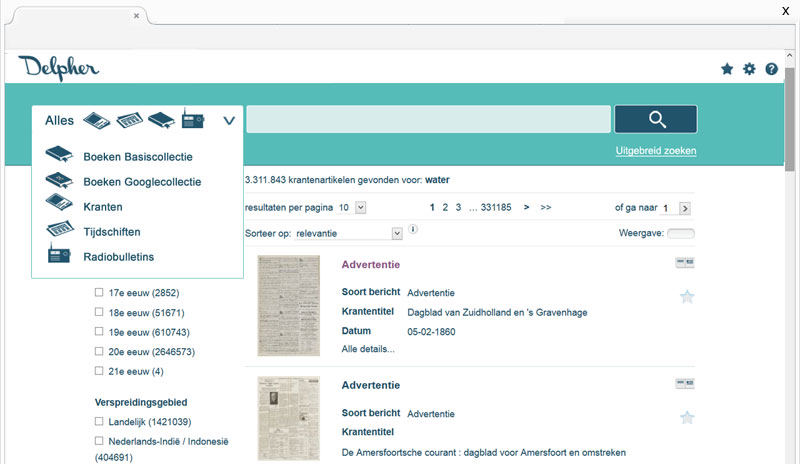
Task: Toggle the Weergave view switch
Action: click(681, 233)
